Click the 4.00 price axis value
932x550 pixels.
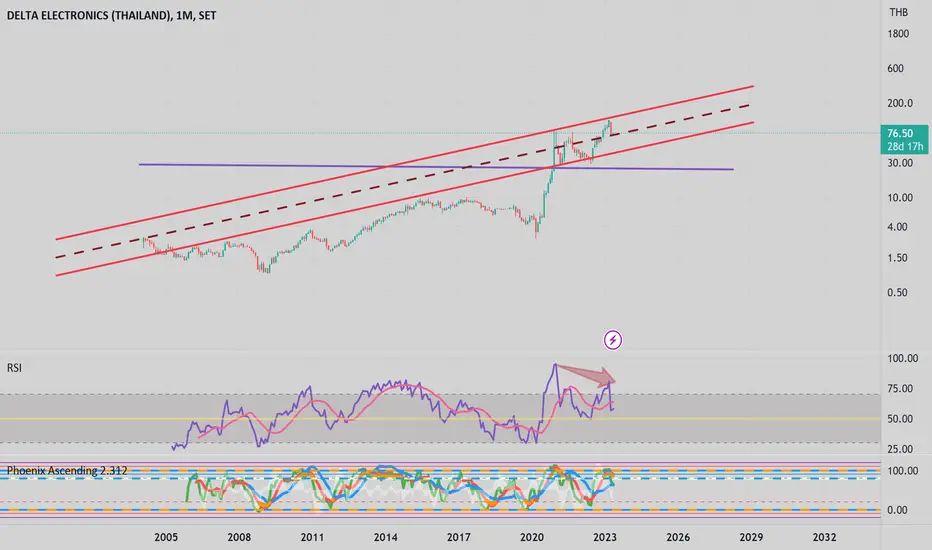pyautogui.click(x=898, y=227)
